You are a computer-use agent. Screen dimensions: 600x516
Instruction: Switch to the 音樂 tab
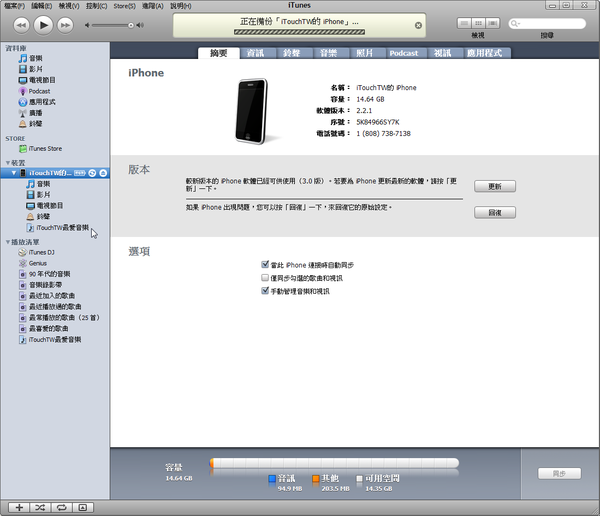329,53
